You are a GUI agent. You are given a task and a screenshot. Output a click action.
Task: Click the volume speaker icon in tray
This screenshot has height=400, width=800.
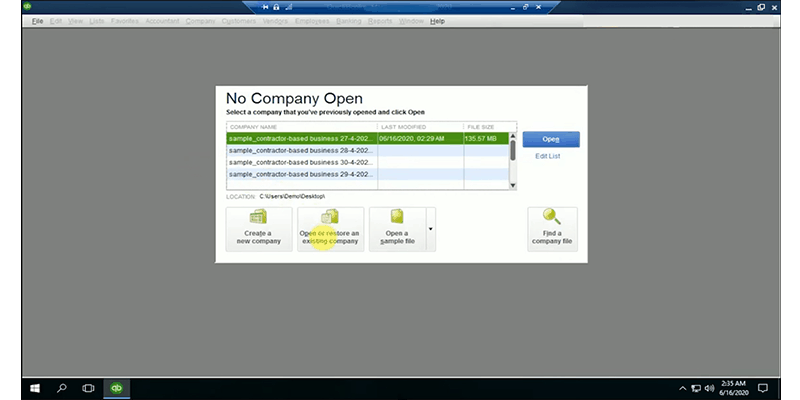coord(709,388)
